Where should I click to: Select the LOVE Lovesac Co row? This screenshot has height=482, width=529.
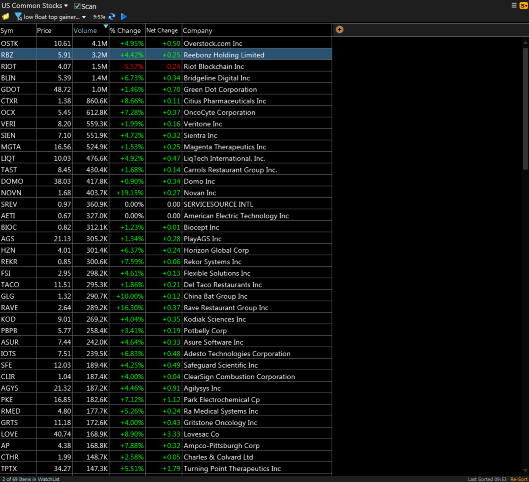point(166,434)
